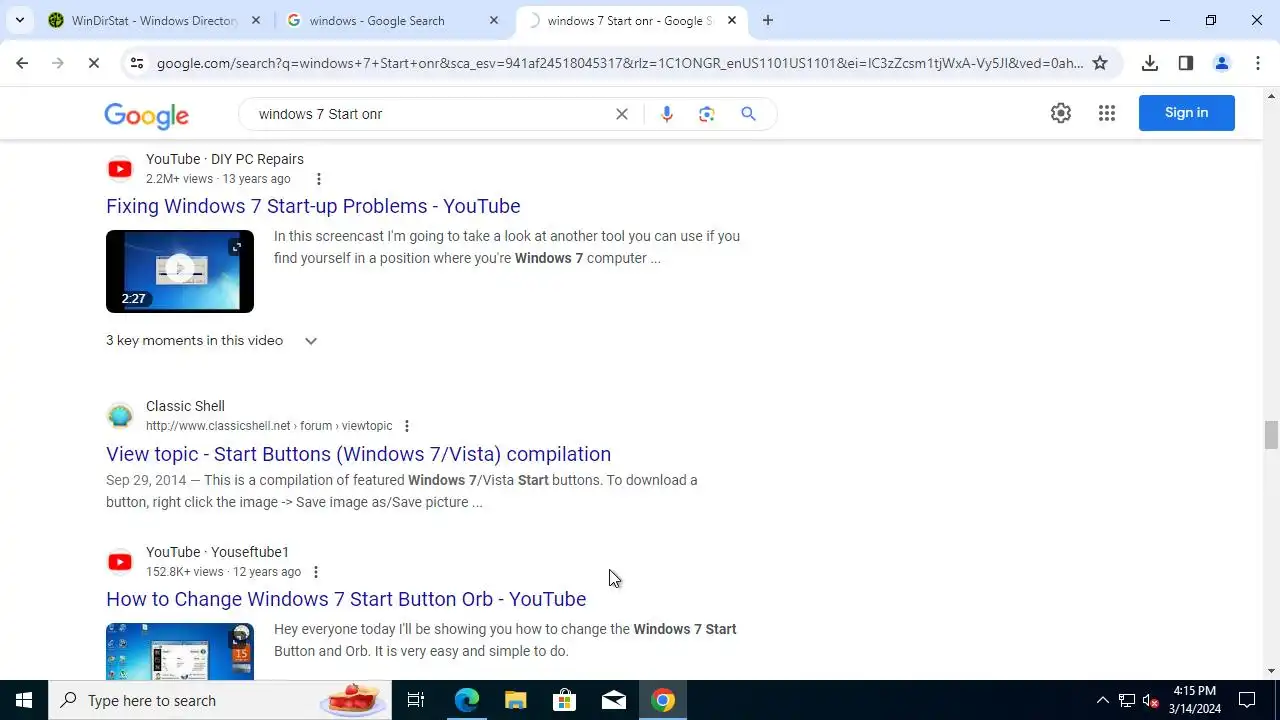Open Mail app from taskbar
The image size is (1280, 720).
[614, 700]
